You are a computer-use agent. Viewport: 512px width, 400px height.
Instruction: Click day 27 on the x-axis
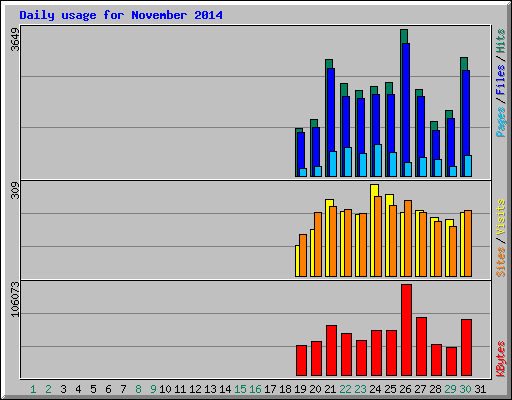tap(420, 389)
